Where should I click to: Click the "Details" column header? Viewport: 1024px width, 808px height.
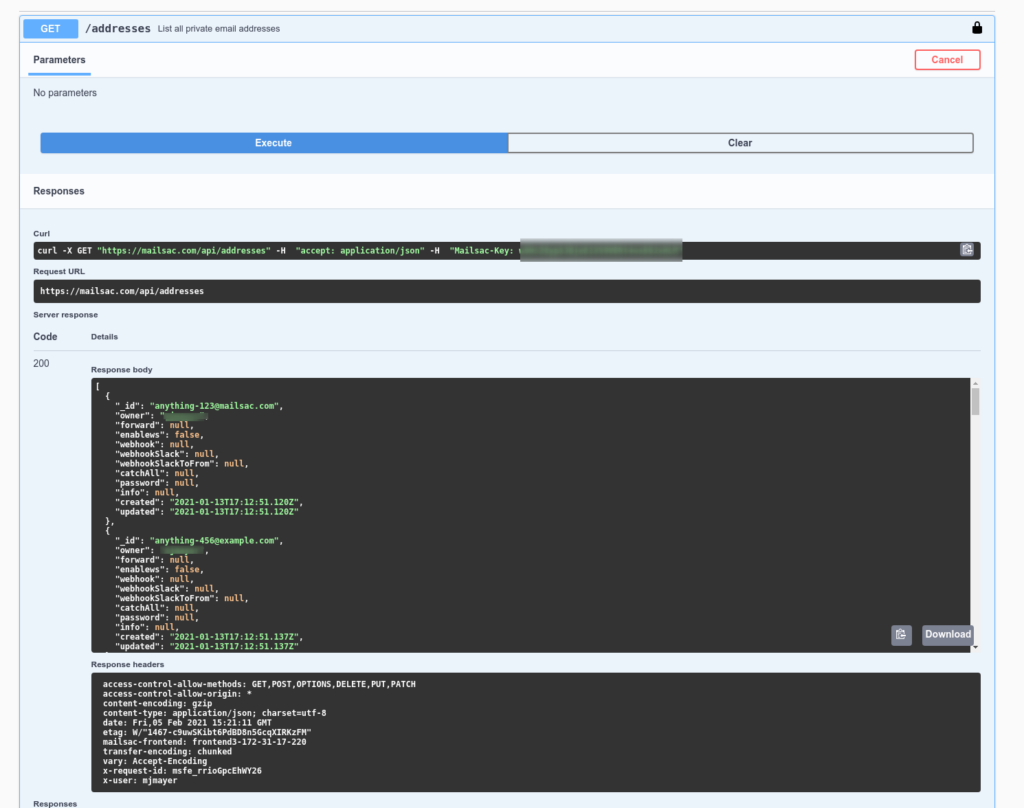(104, 337)
